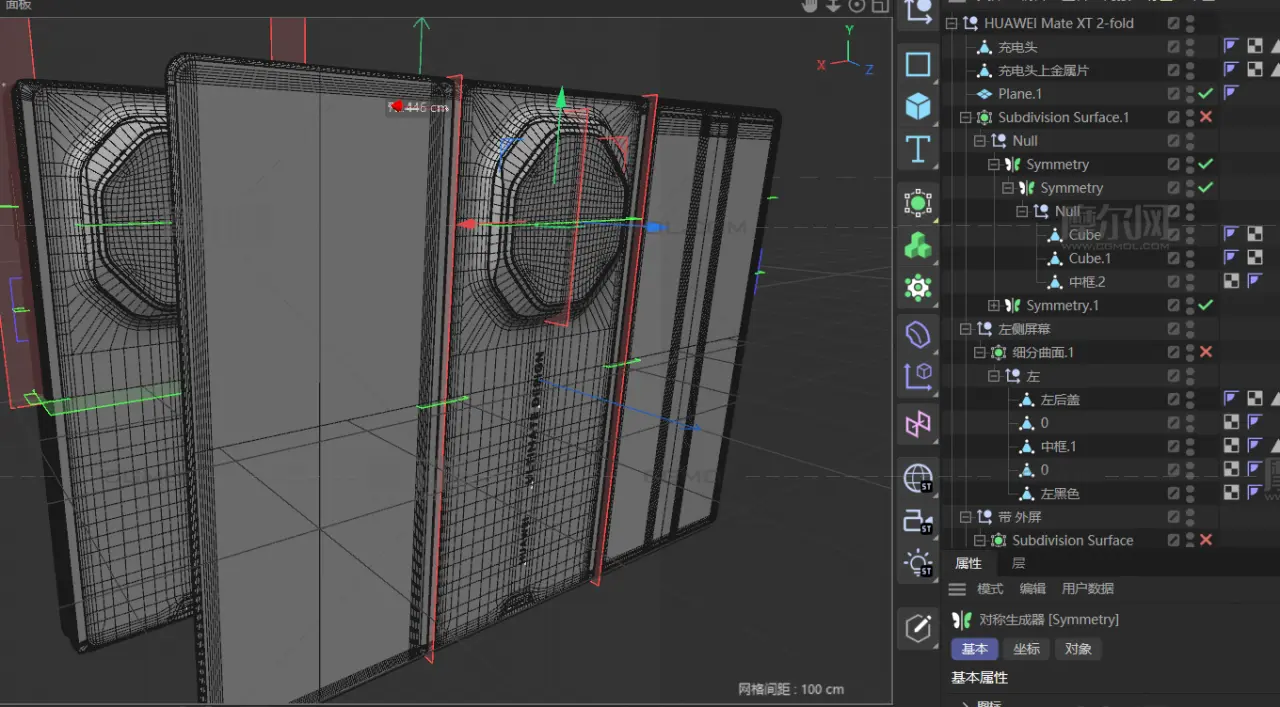Click the checkered texture tag on 中框.1
Screen dimensions: 1280x707
[x=1231, y=446]
